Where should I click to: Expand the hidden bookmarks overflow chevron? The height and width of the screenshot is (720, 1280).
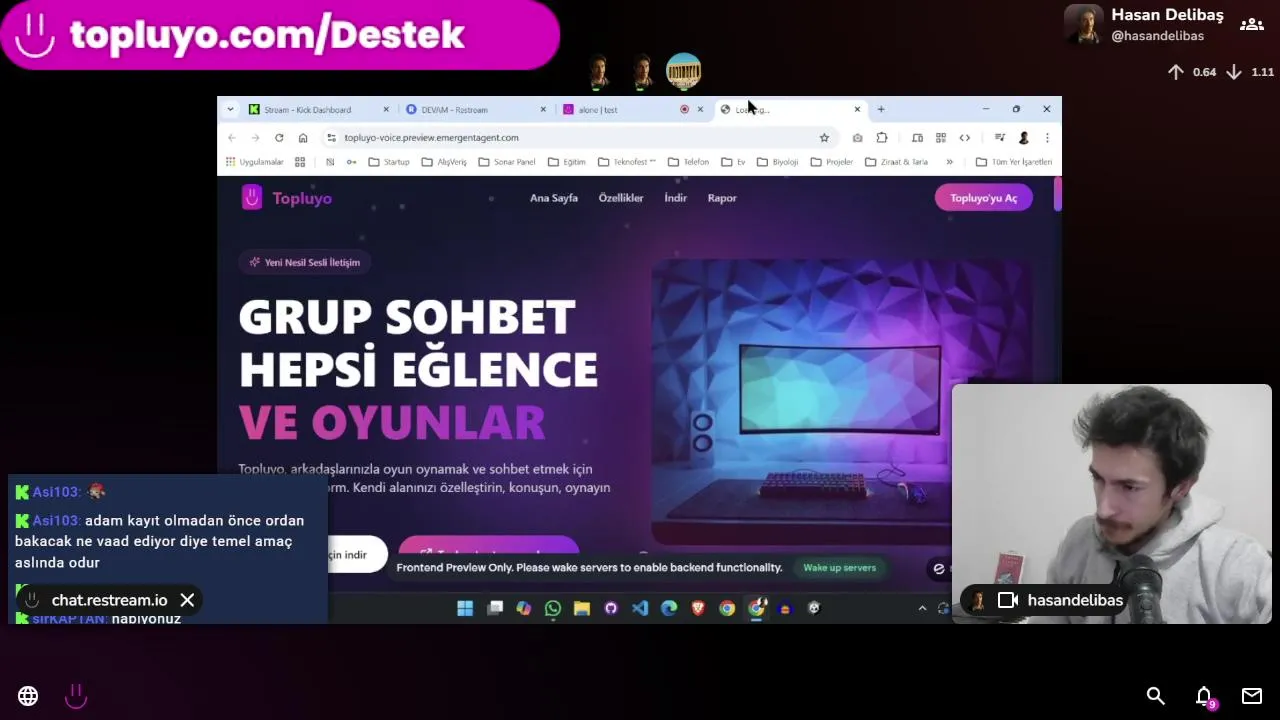(x=949, y=162)
